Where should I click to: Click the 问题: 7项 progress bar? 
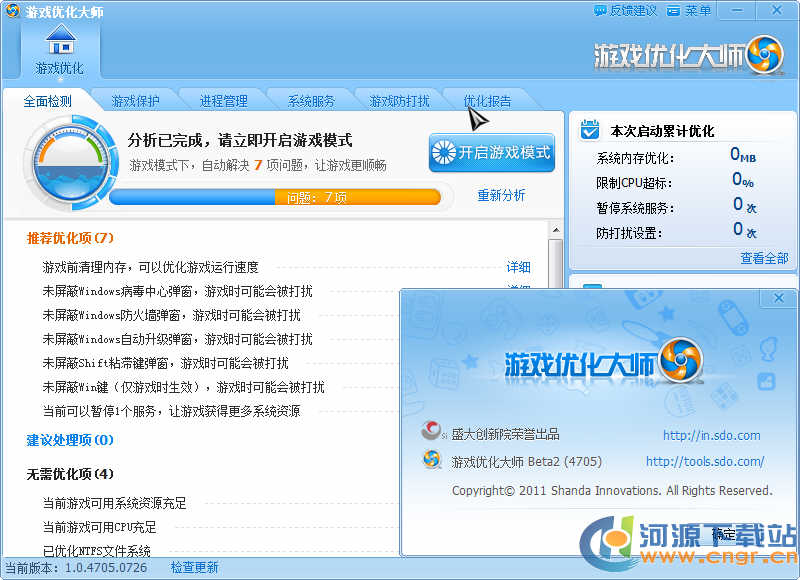coord(275,197)
